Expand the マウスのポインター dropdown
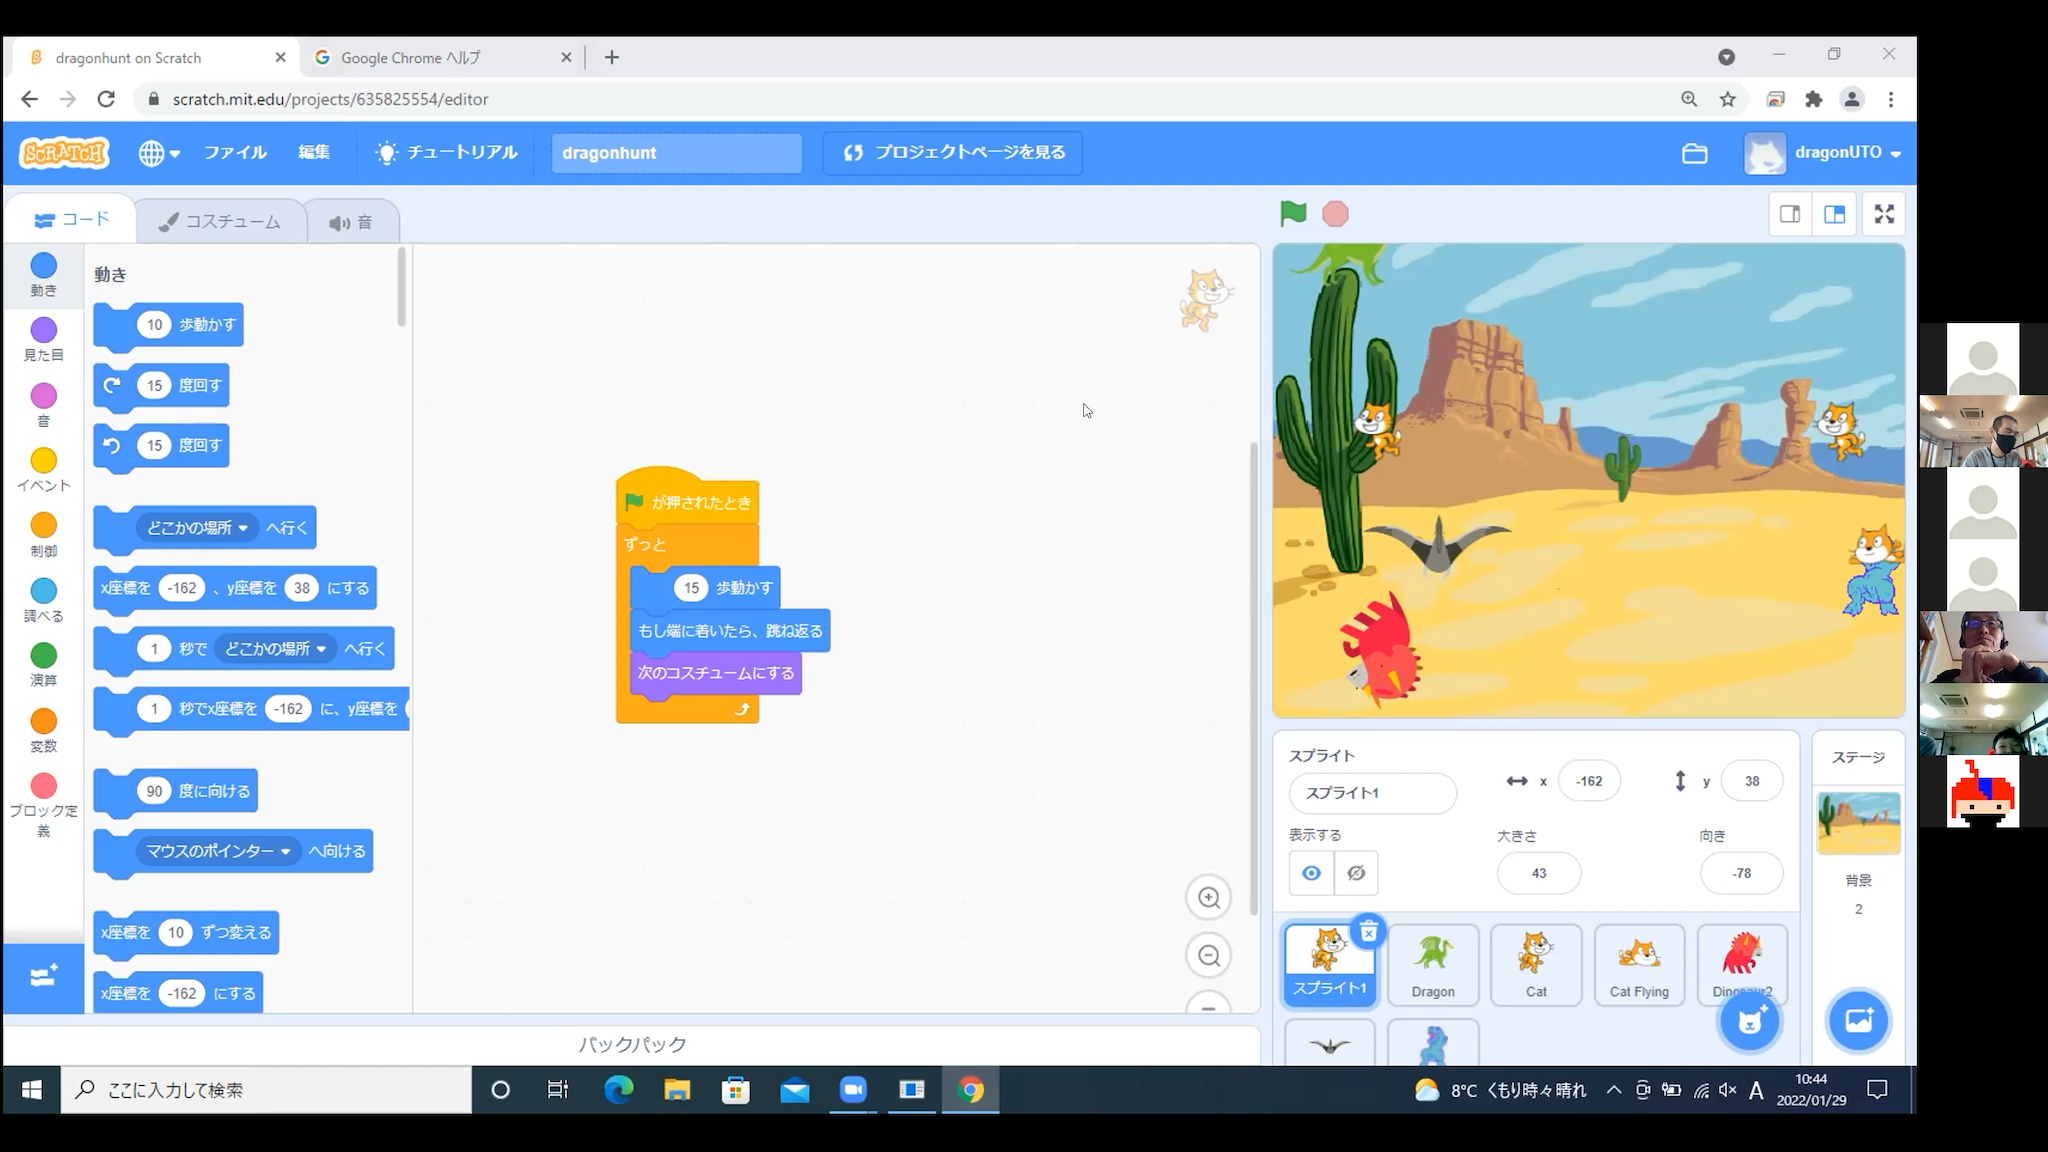This screenshot has height=1152, width=2048. (218, 851)
